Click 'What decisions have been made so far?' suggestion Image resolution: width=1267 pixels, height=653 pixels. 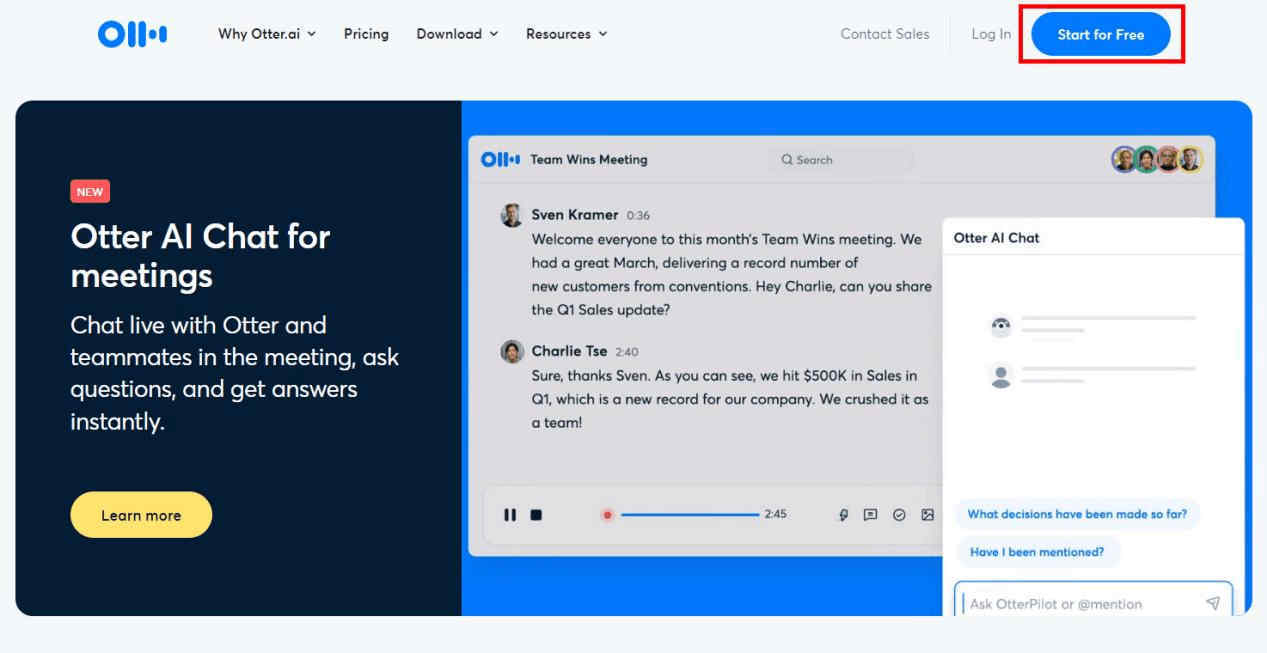pos(1078,514)
